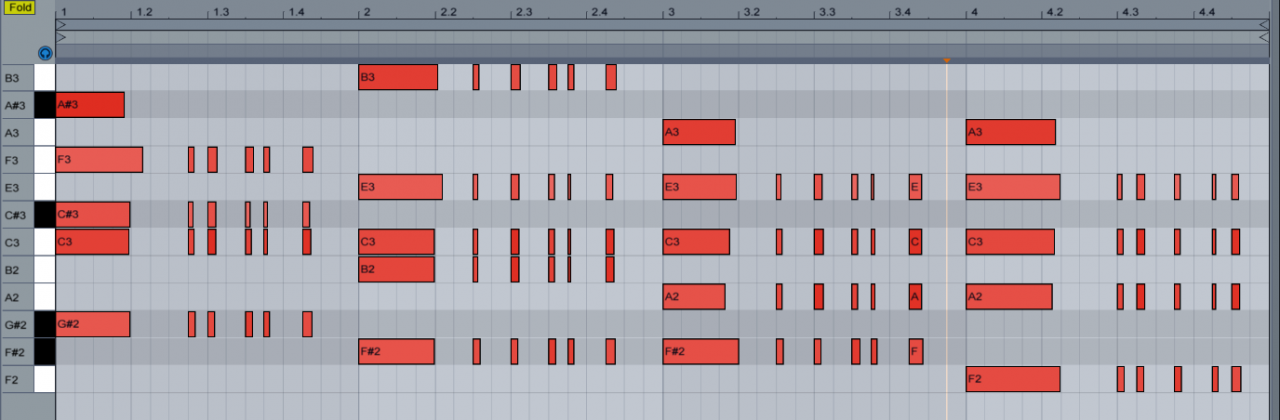Select the long F3 note at bar 1
This screenshot has width=1280, height=420.
click(x=99, y=159)
